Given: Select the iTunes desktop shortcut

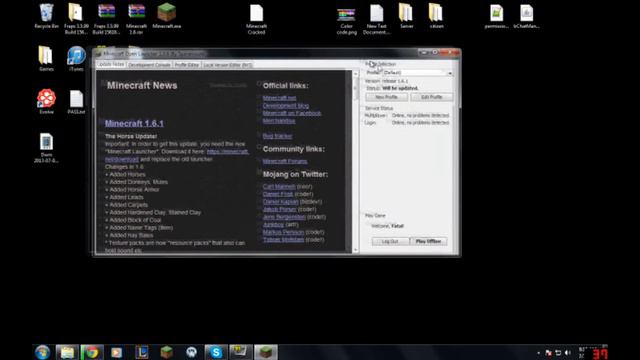Looking at the screenshot, I should tap(76, 59).
